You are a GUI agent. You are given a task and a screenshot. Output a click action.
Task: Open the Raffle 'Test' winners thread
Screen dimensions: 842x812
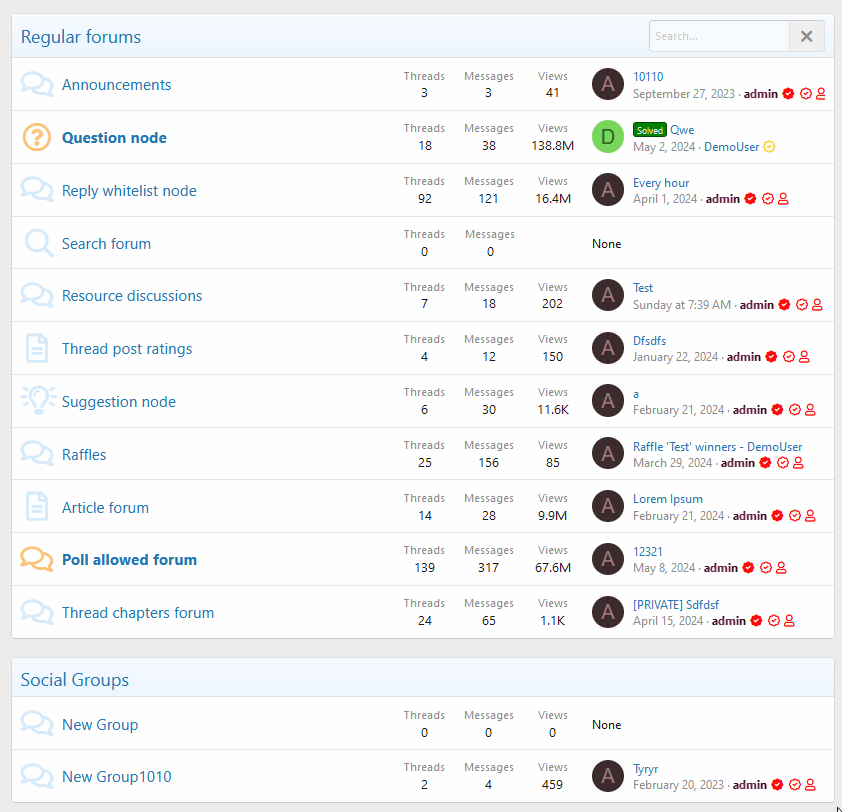(717, 447)
